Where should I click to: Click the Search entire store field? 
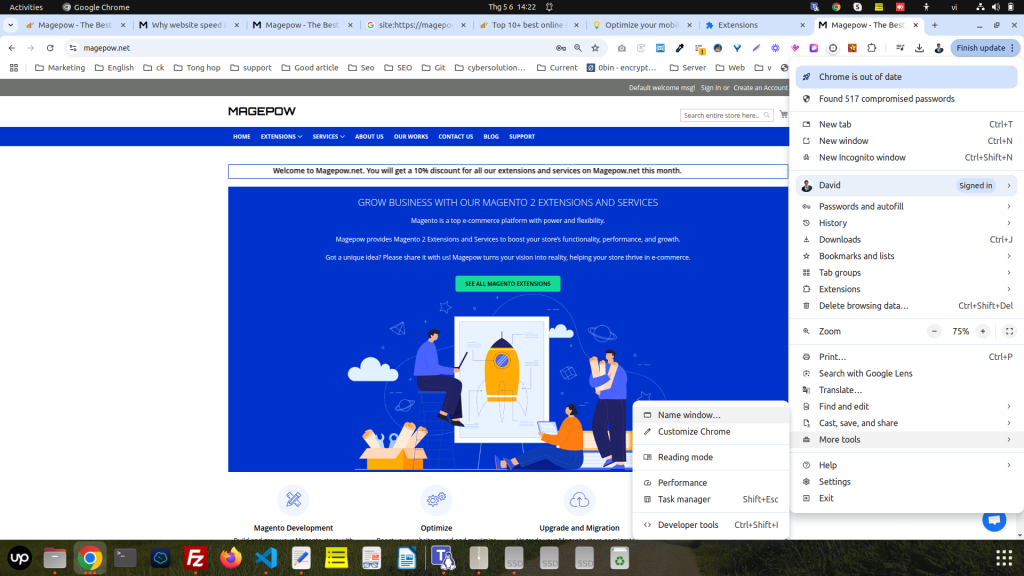(720, 116)
